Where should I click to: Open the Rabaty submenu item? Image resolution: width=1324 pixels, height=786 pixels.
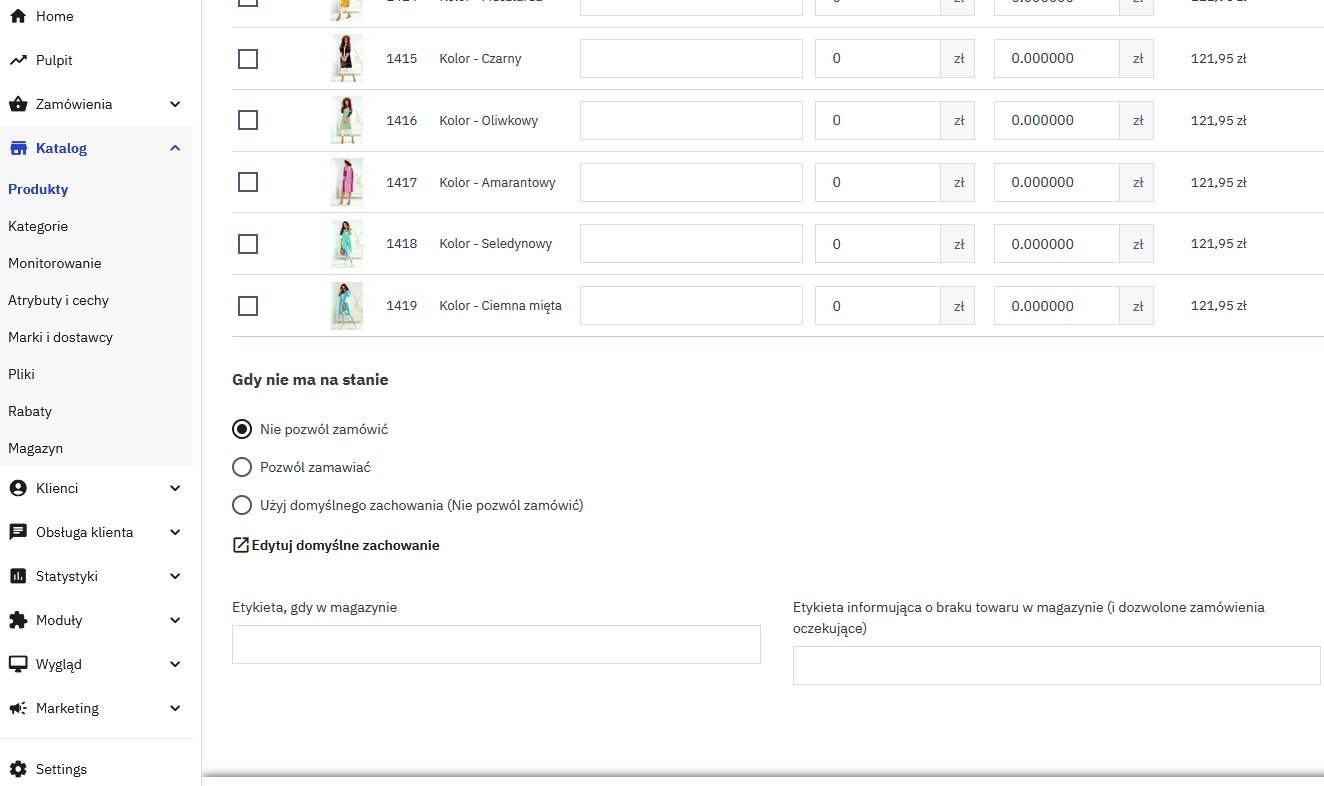pos(30,411)
